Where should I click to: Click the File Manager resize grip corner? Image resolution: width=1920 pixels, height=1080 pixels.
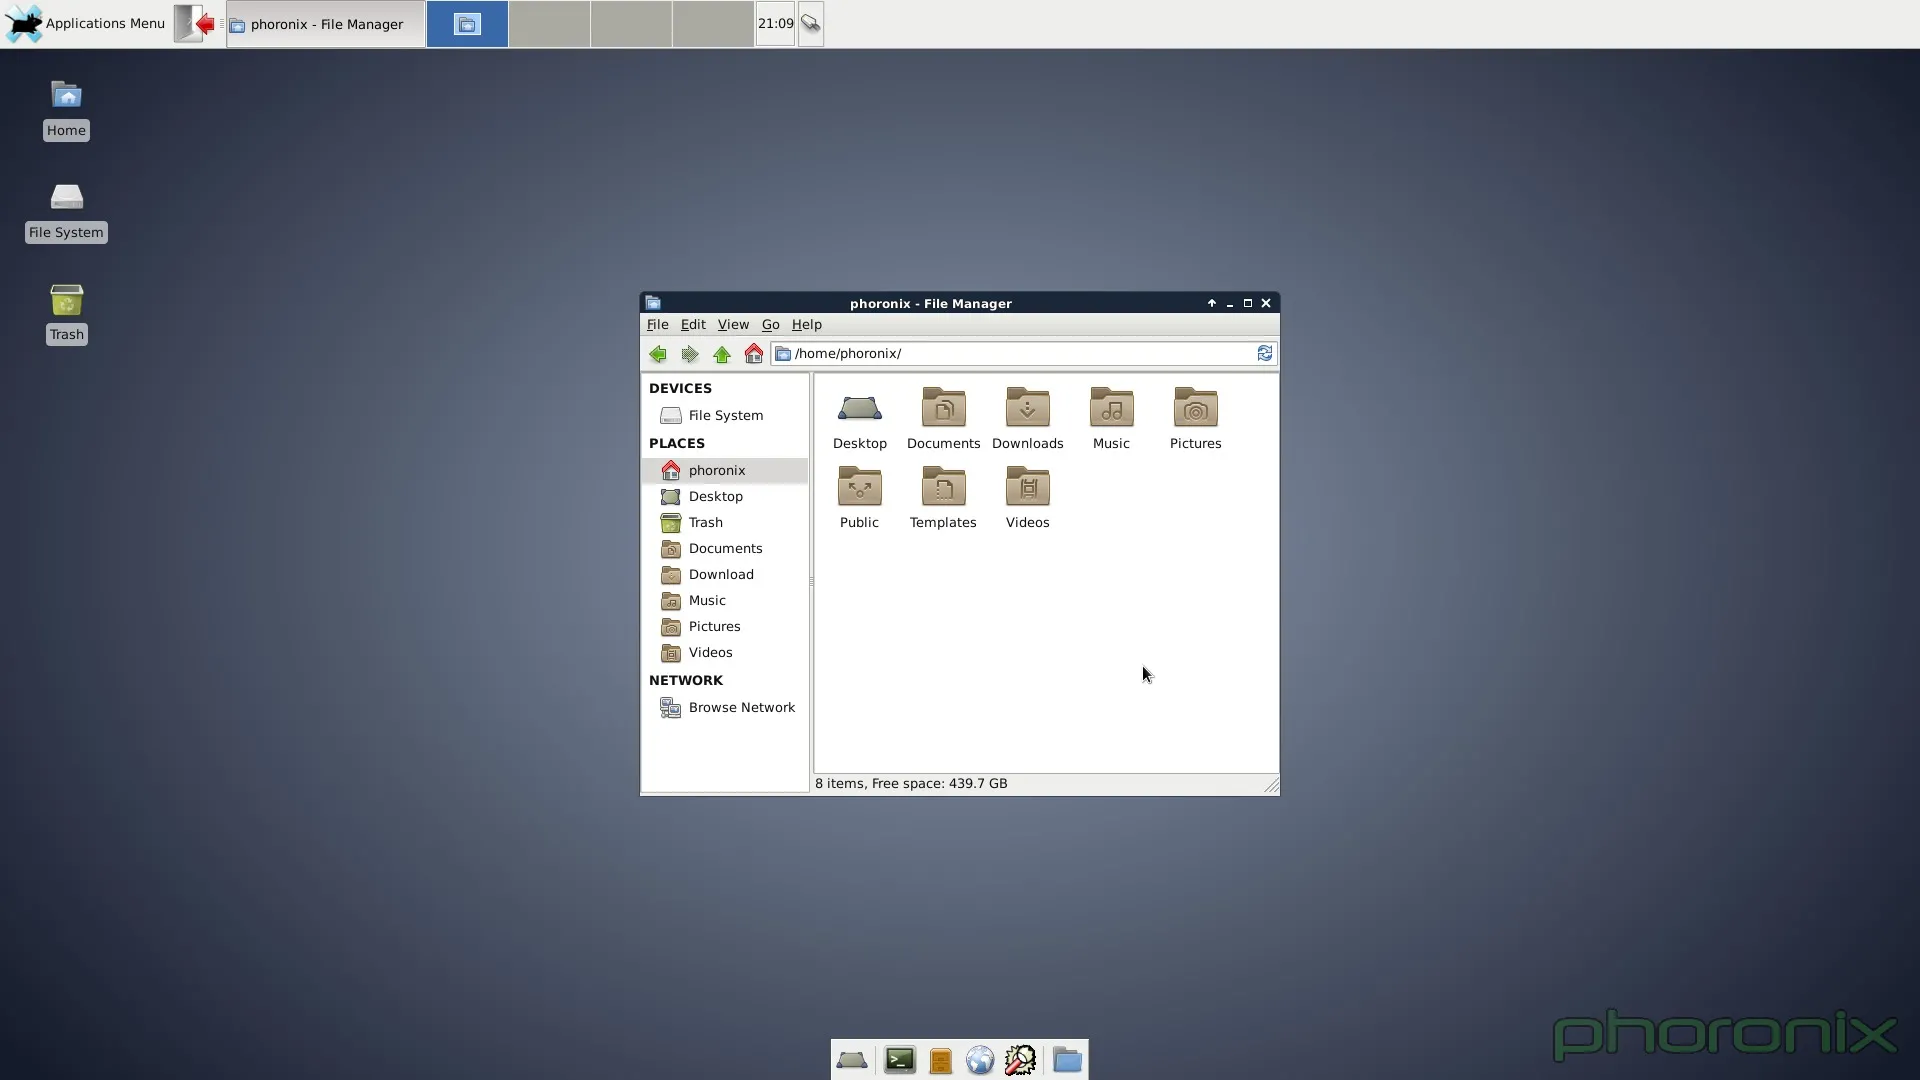point(1271,786)
